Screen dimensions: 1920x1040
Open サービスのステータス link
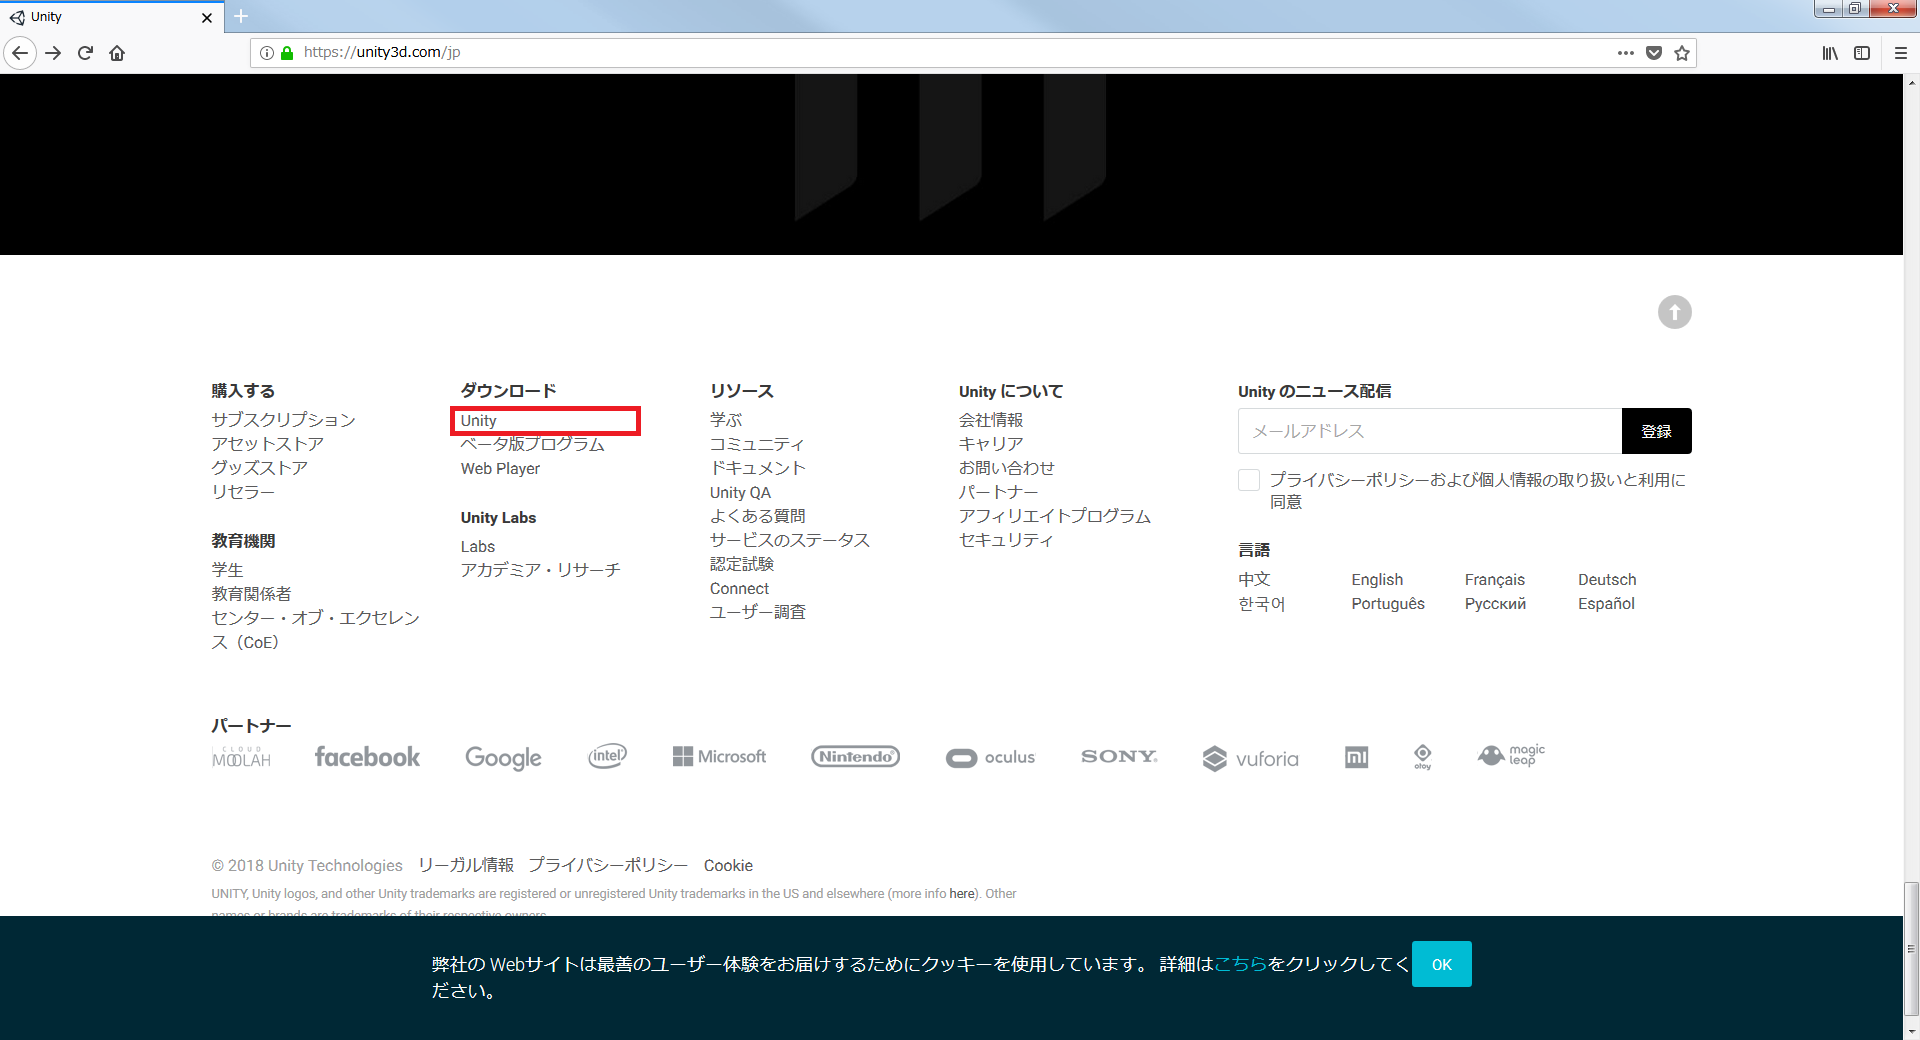[789, 540]
